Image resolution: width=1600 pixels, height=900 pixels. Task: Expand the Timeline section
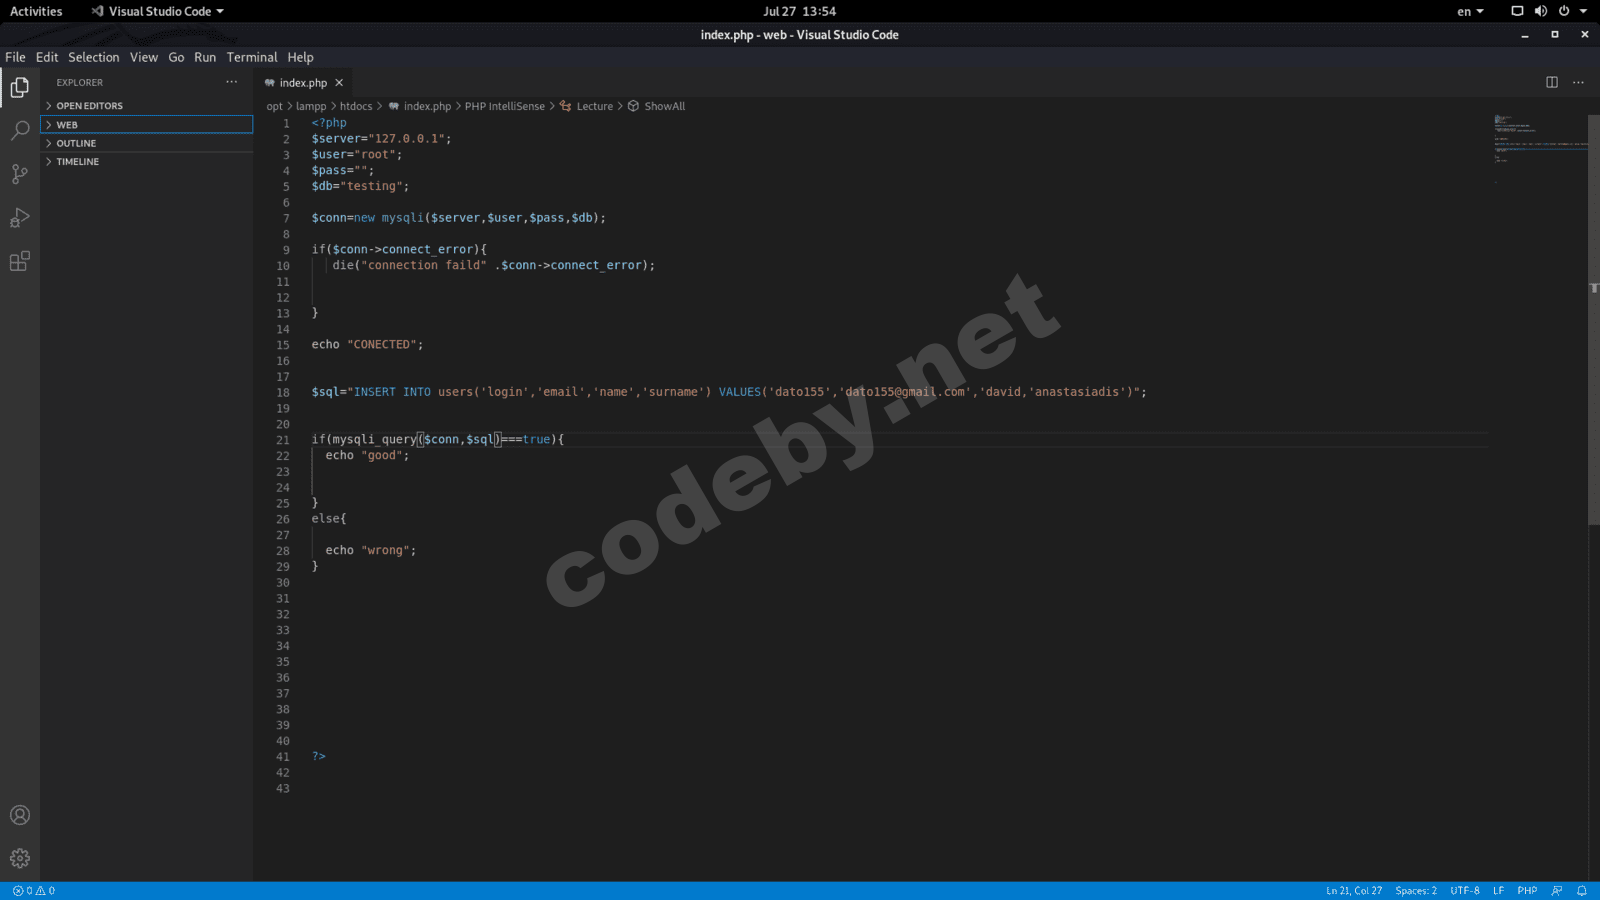[x=77, y=162]
